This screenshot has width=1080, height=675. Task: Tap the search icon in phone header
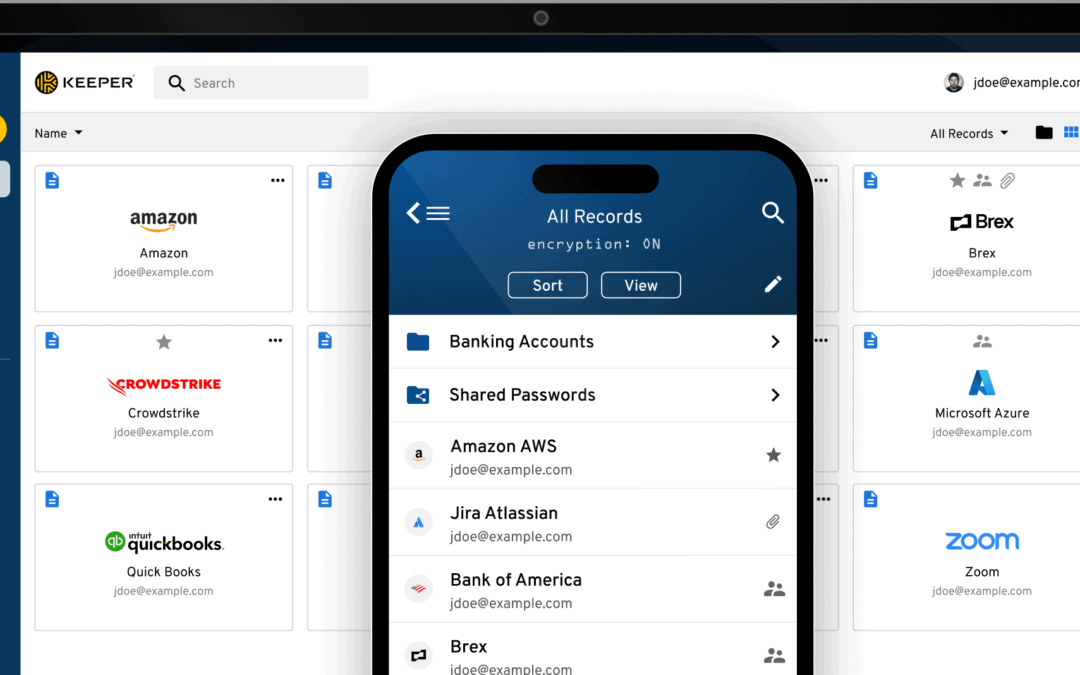click(x=773, y=213)
